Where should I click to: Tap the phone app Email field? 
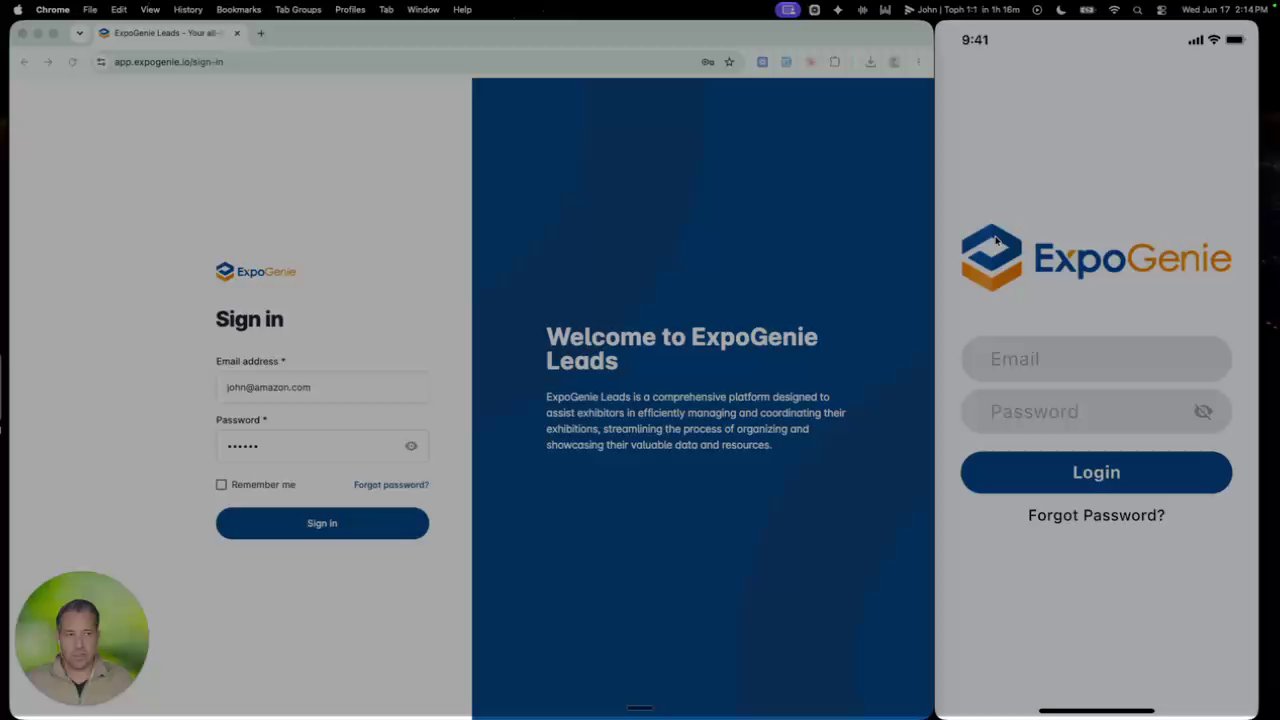(x=1096, y=359)
